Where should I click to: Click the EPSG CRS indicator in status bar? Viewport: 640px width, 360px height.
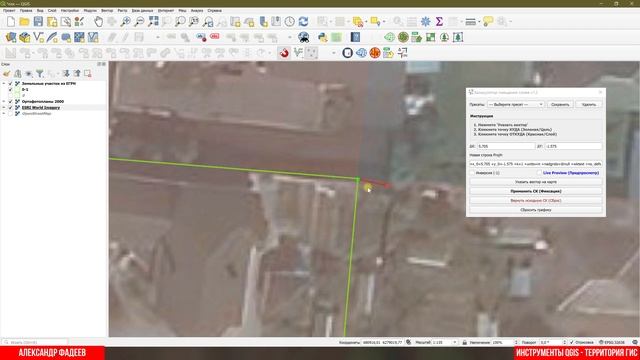(x=612, y=342)
